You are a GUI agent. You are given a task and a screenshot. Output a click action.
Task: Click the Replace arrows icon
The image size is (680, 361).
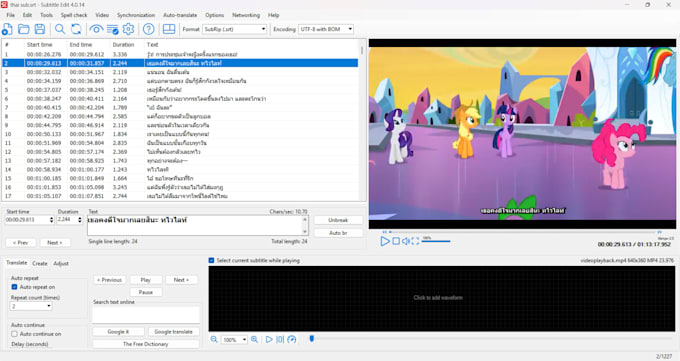click(x=76, y=29)
